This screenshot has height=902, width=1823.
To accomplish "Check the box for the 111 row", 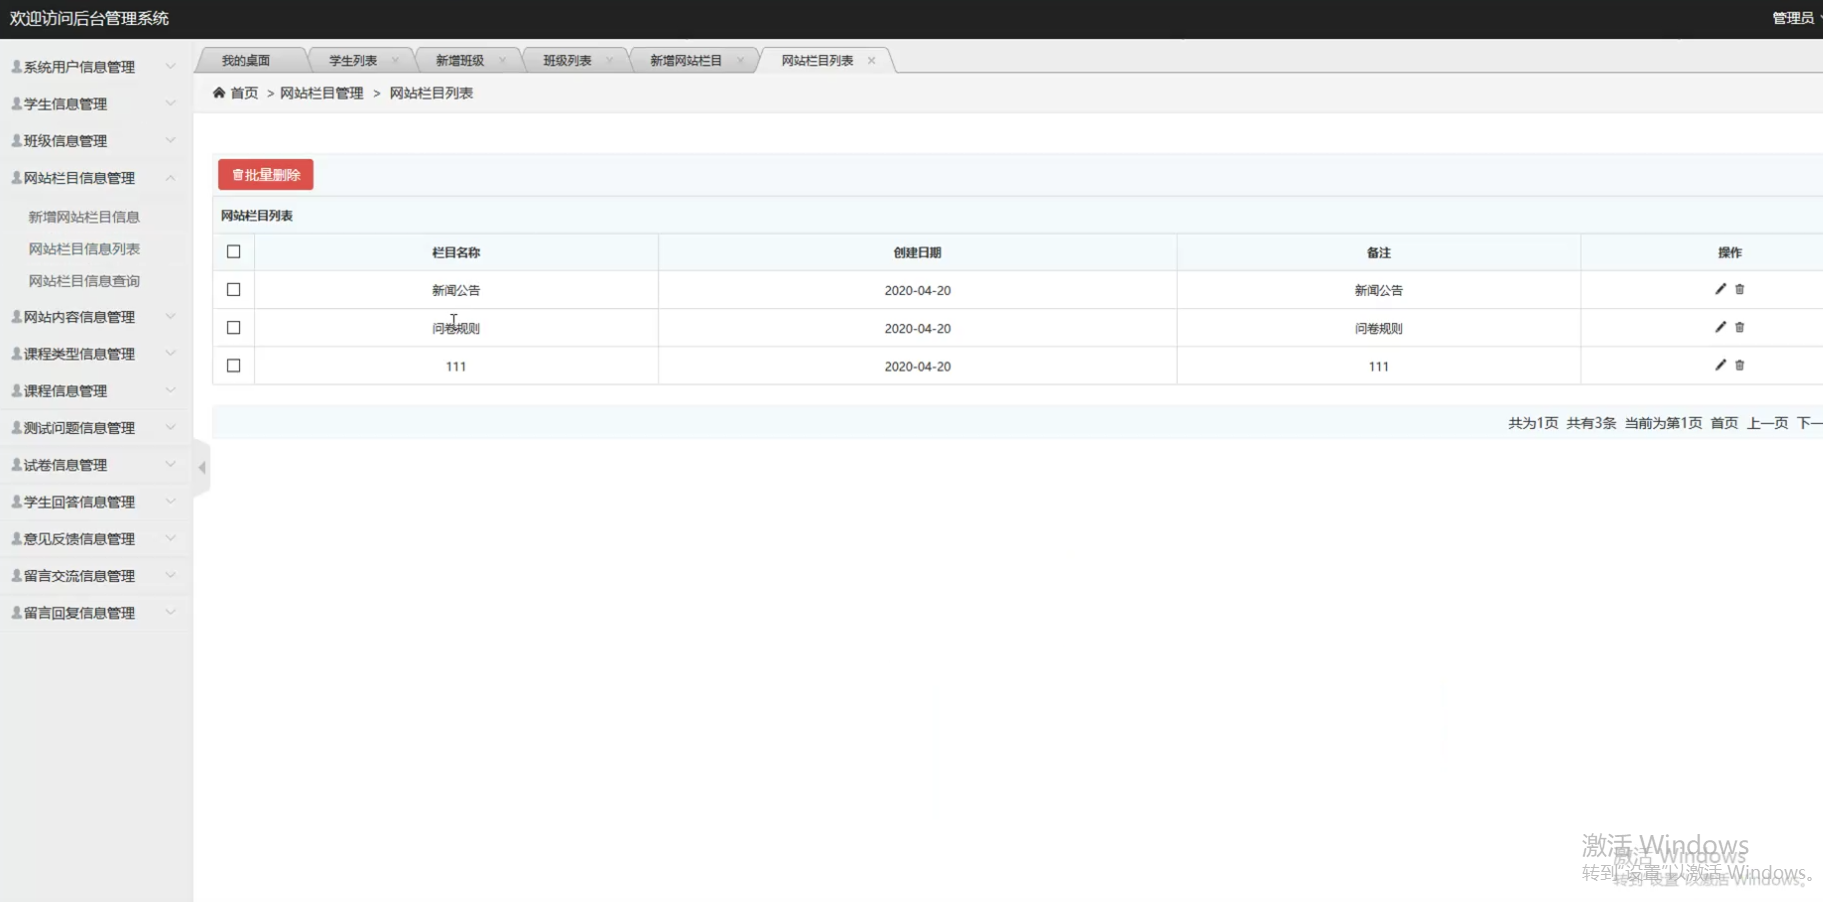I will pyautogui.click(x=233, y=365).
